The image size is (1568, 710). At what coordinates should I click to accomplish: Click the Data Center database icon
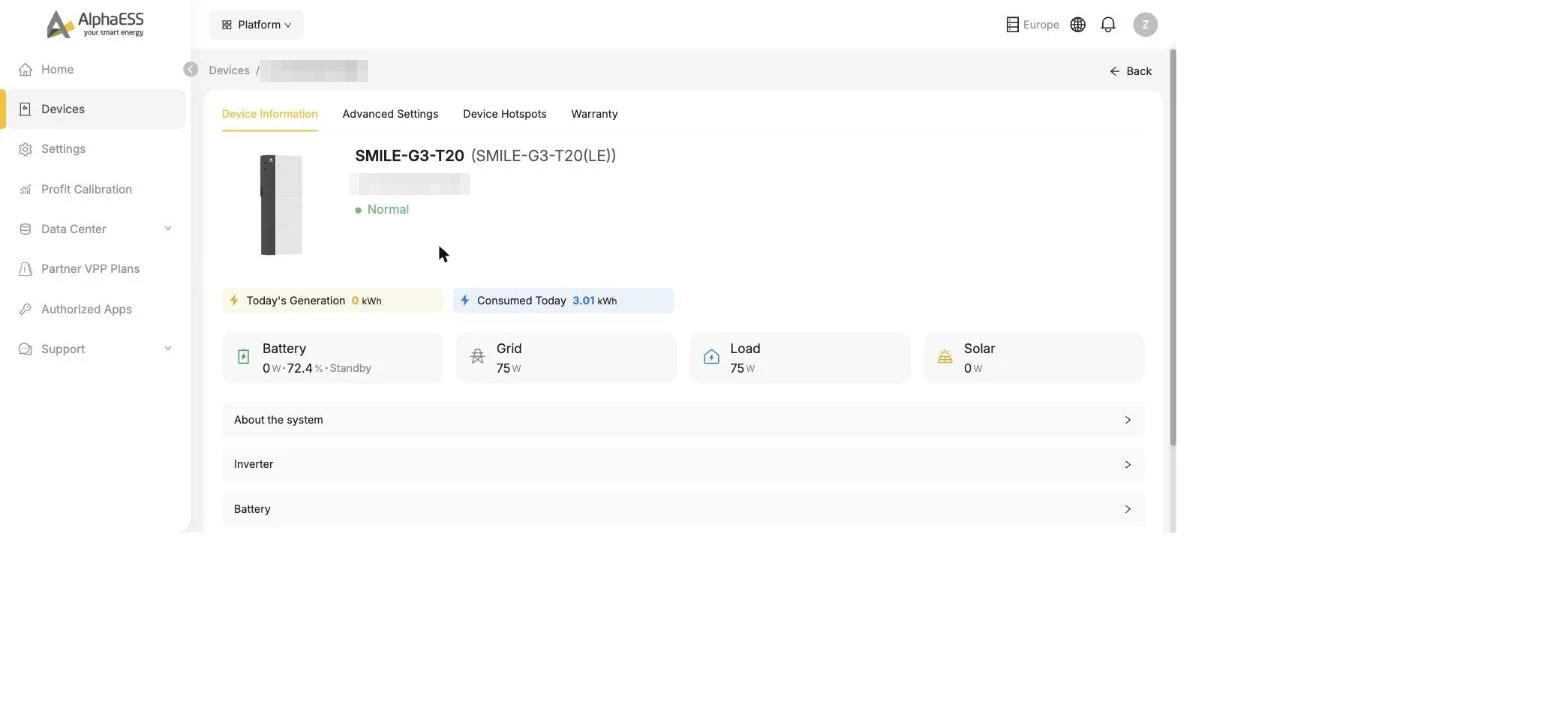point(25,229)
